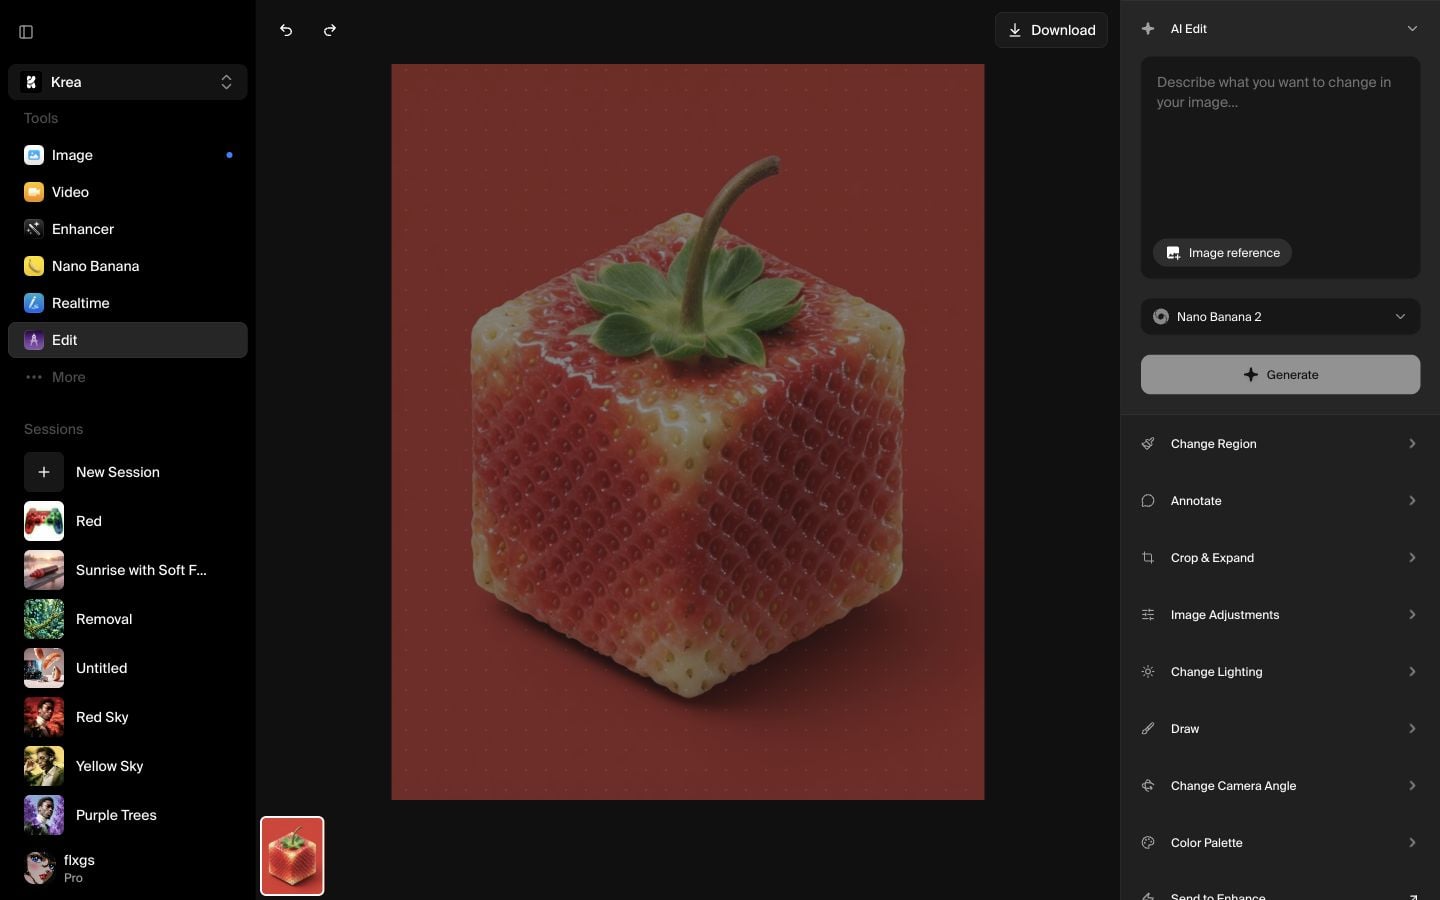
Task: Open the Sunrise with Soft F... session thumbnail
Action: tap(44, 570)
